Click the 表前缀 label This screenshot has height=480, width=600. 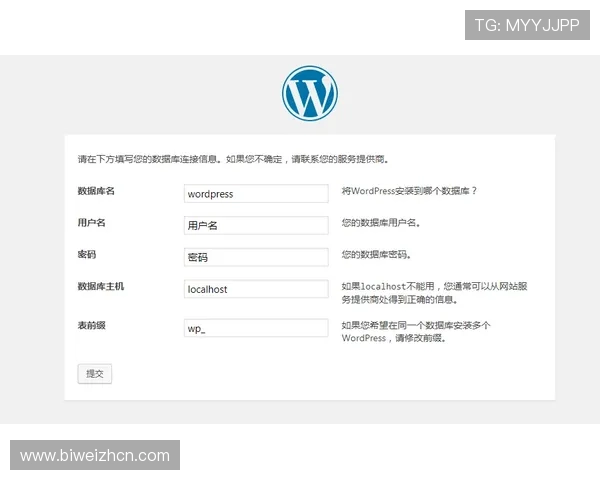tap(91, 325)
